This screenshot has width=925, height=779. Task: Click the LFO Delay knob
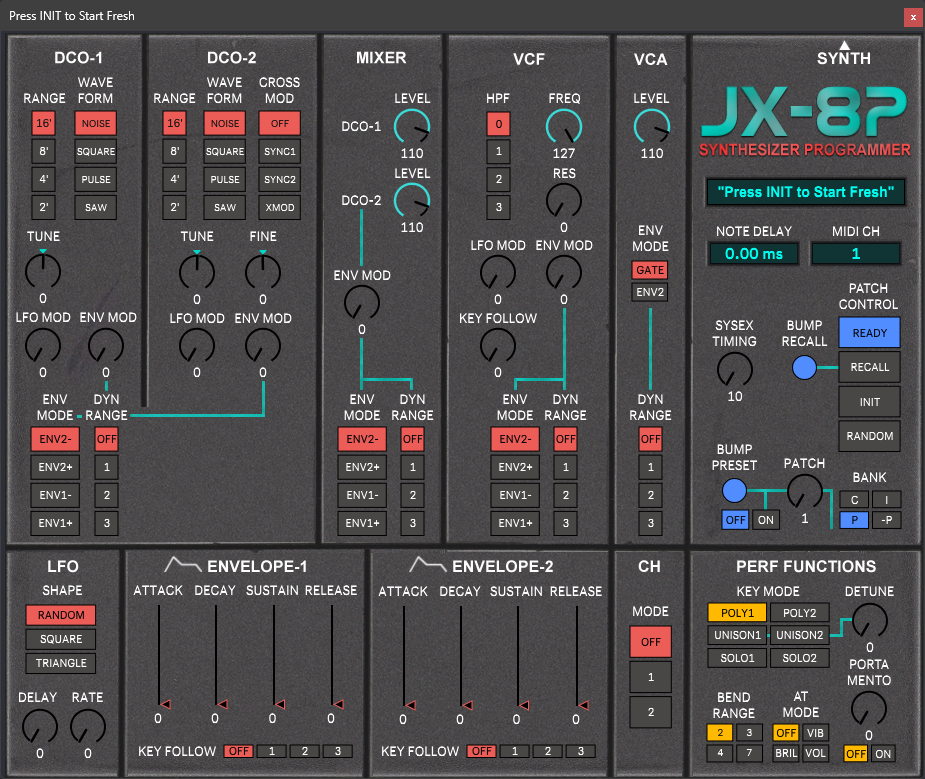click(x=40, y=727)
